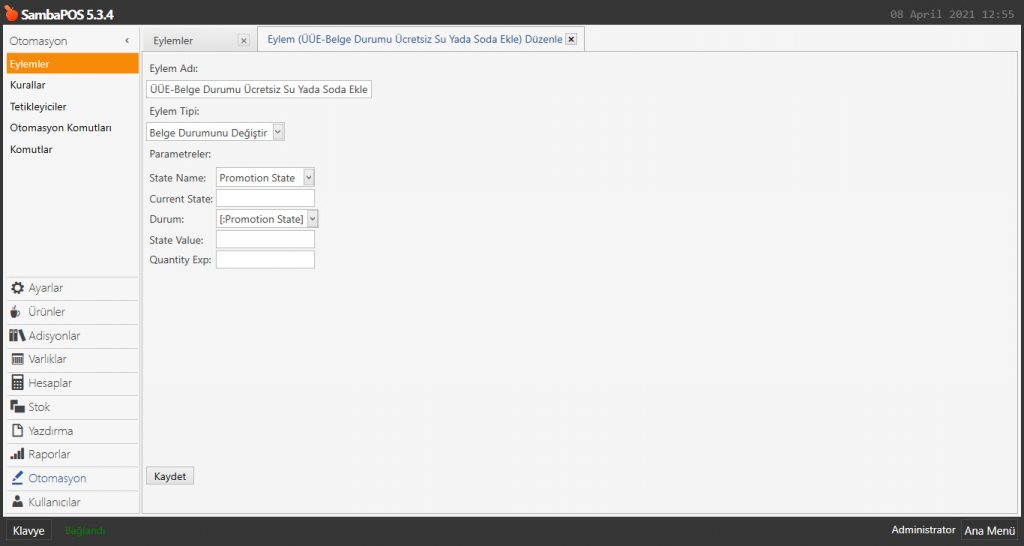Screen dimensions: 1024x546
Task: Click the Ana Menü button
Action: click(x=989, y=531)
